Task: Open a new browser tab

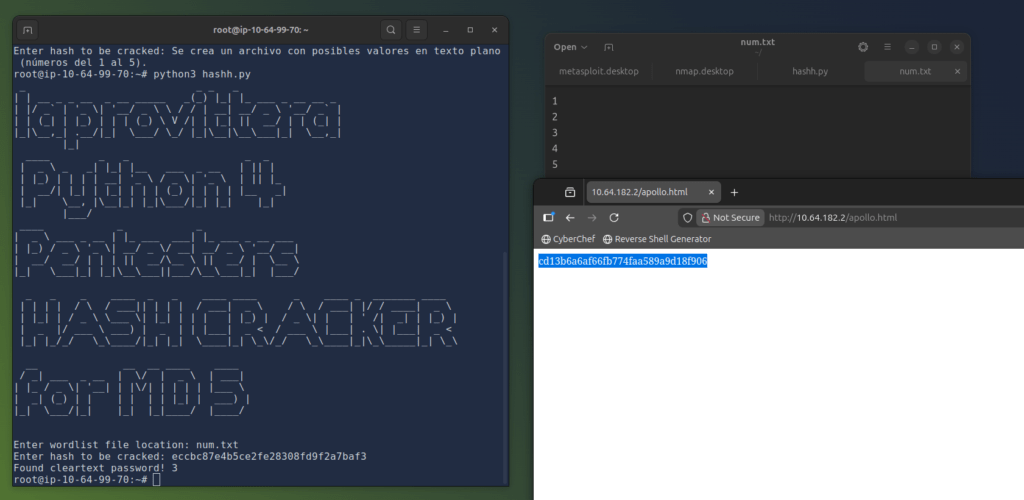Action: pos(734,193)
